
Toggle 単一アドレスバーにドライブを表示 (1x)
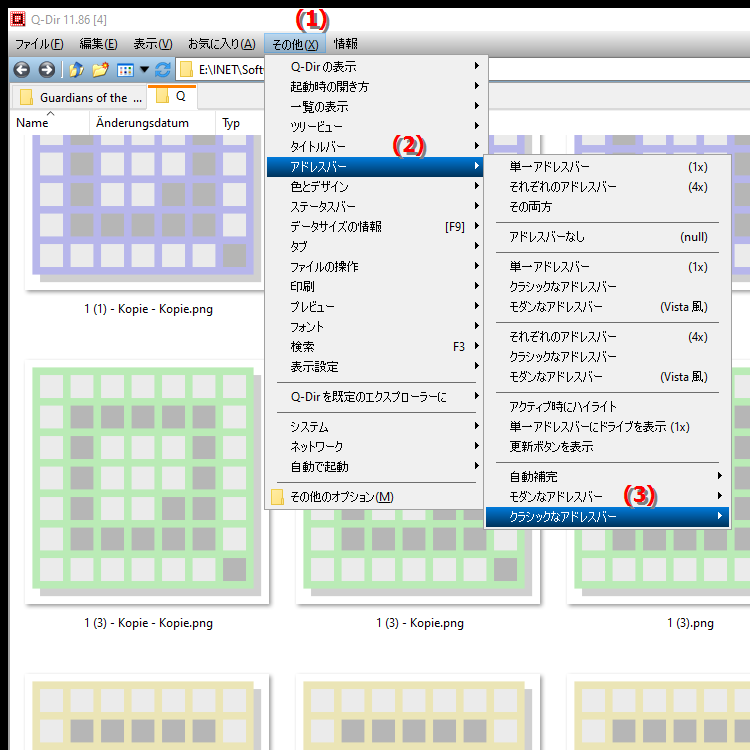click(607, 427)
